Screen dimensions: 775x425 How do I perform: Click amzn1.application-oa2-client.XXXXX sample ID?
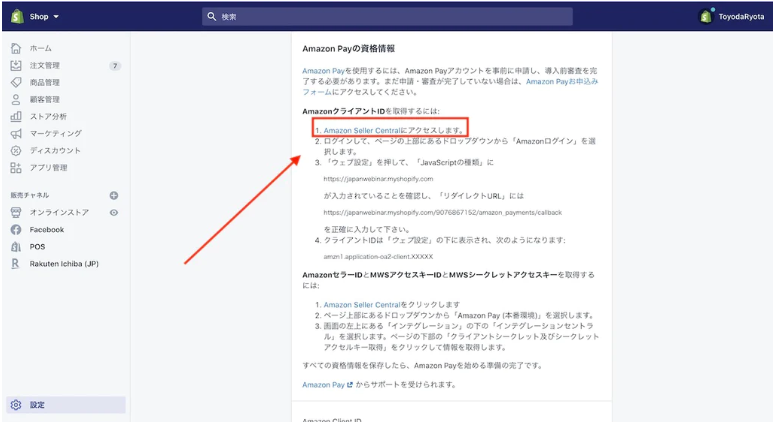[x=378, y=256]
